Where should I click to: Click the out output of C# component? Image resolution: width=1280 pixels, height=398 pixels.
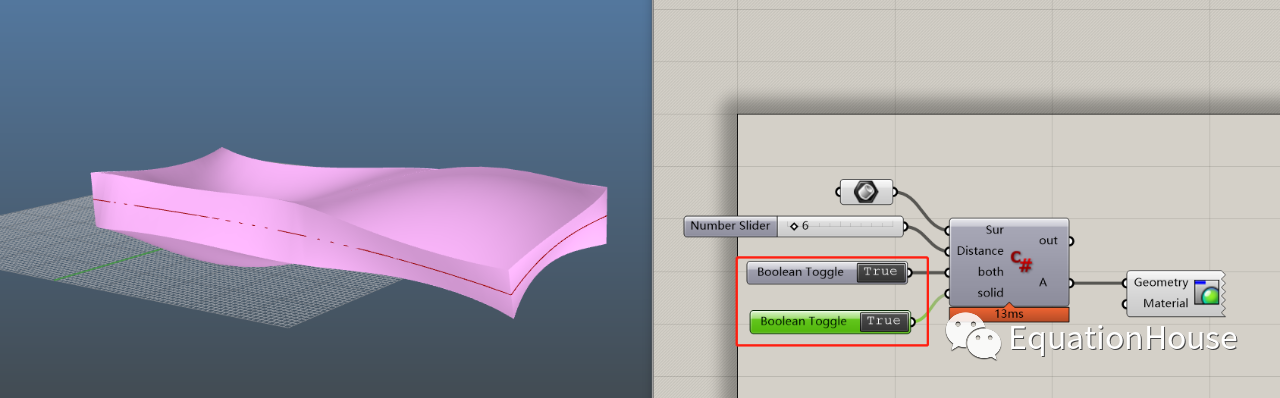pyautogui.click(x=1048, y=240)
